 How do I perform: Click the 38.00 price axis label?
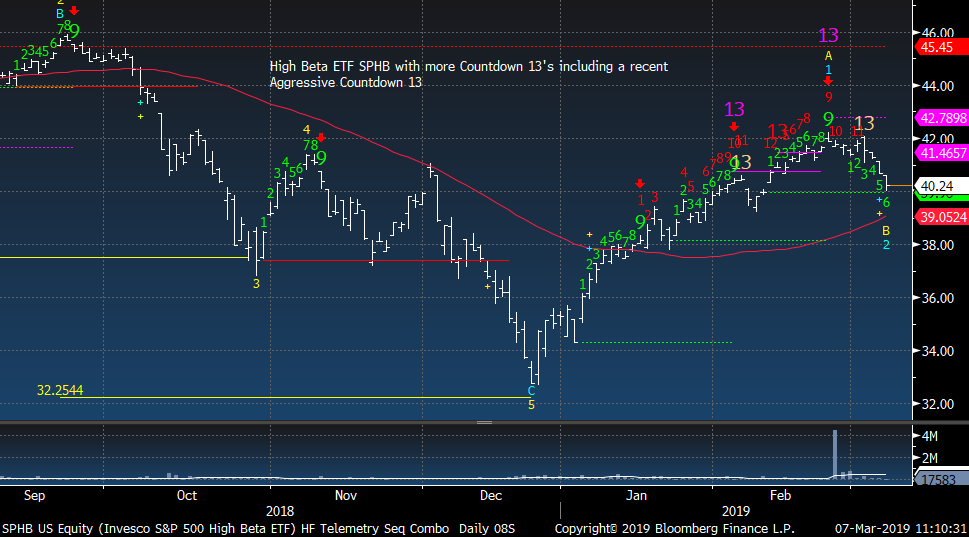click(937, 245)
